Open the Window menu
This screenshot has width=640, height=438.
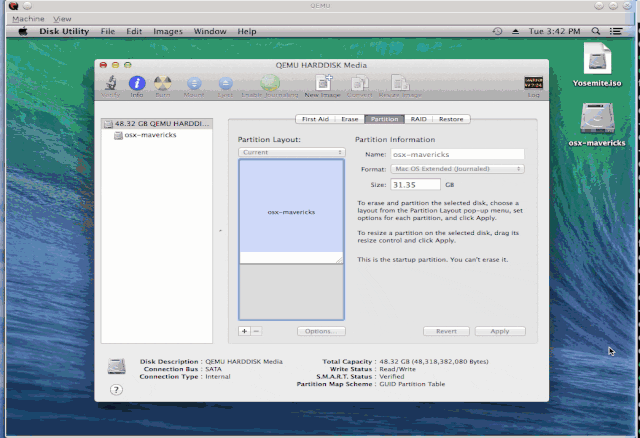click(210, 31)
